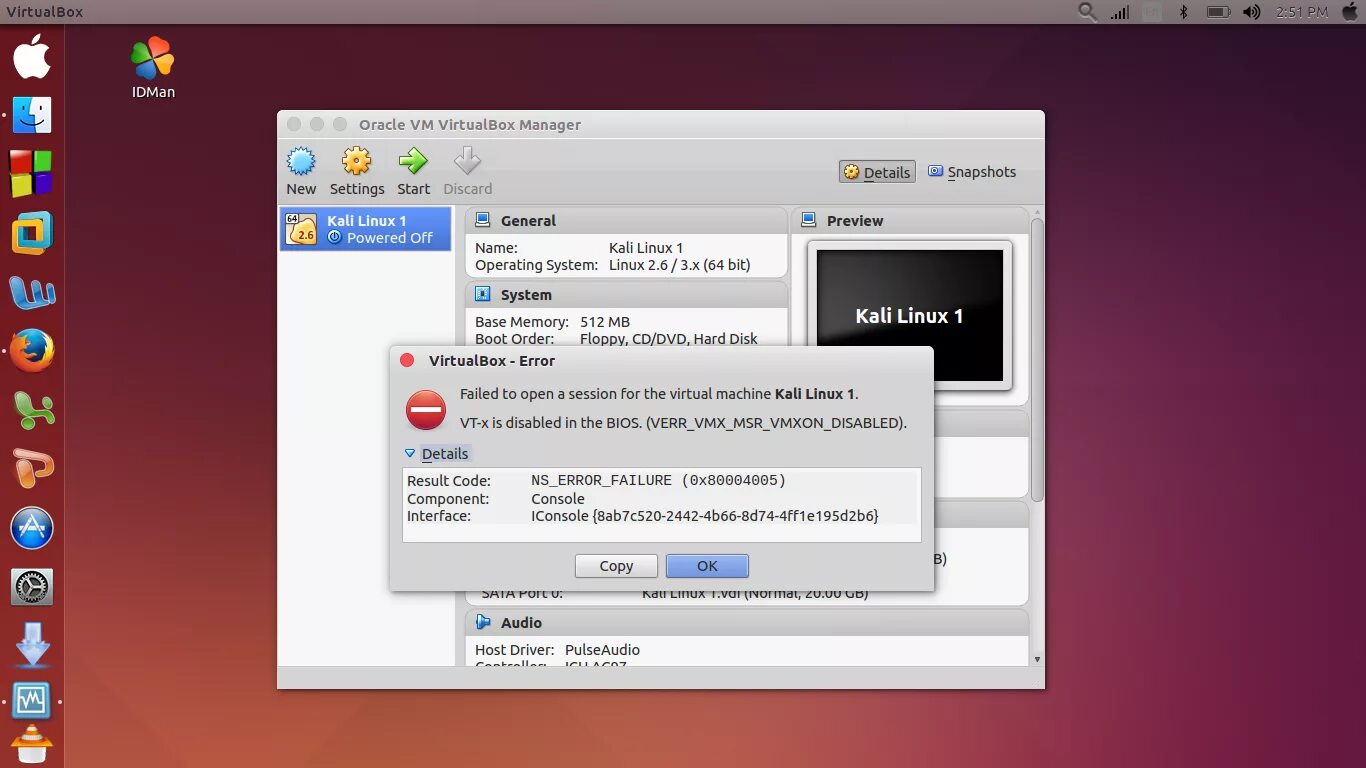1366x768 pixels.
Task: Click the Operating System Linux 2.6 value
Action: [679, 265]
